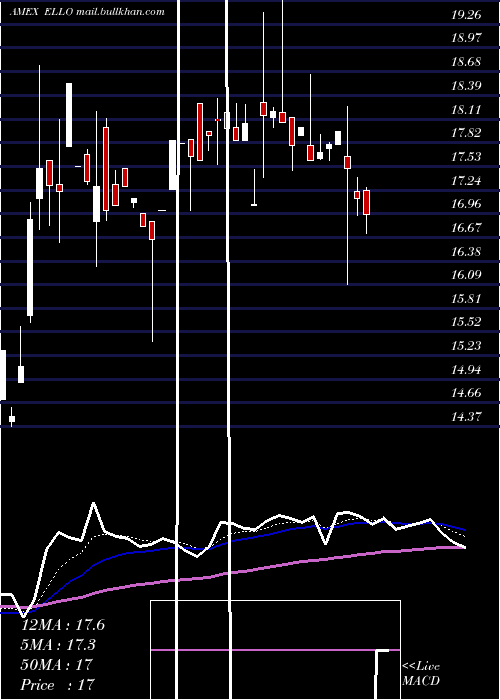Click the 18.39 price axis label
Viewport: 500px width, 700px height.
click(x=466, y=85)
